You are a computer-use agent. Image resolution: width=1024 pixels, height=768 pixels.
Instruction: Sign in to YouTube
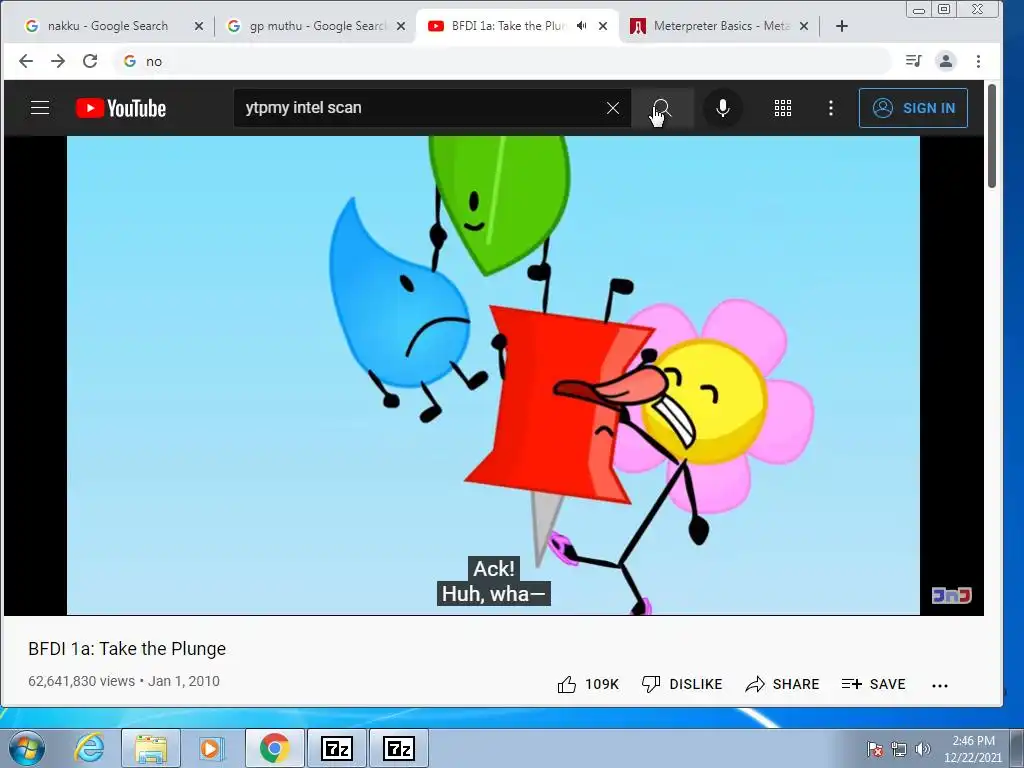click(x=913, y=108)
